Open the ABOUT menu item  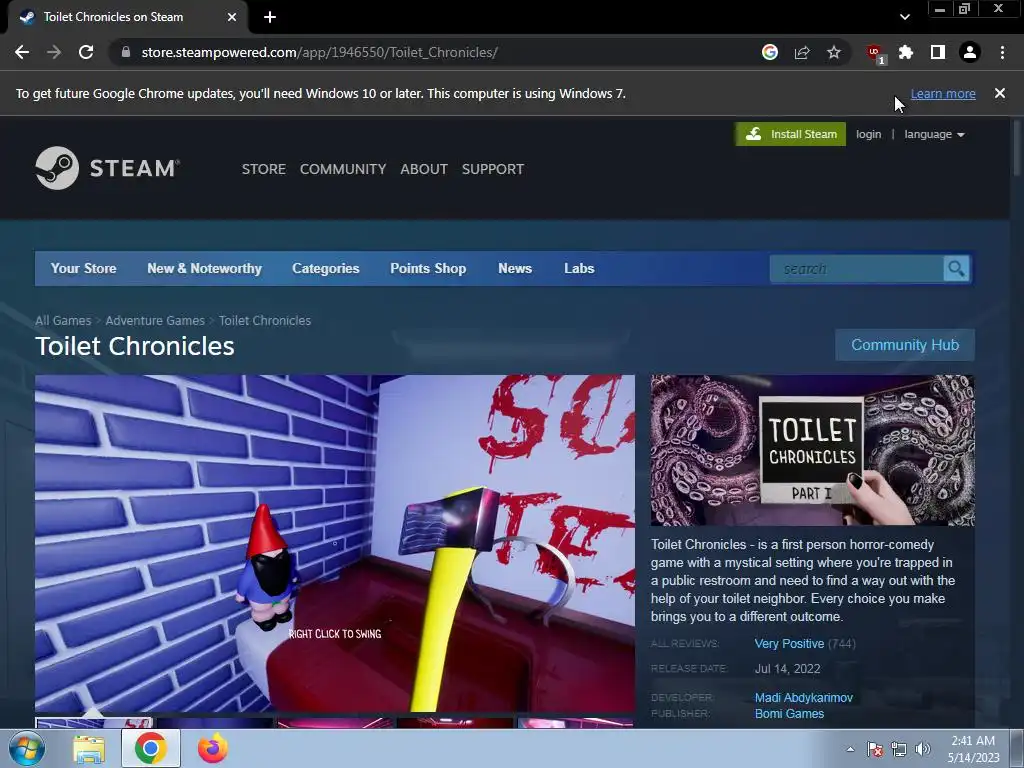(x=424, y=169)
